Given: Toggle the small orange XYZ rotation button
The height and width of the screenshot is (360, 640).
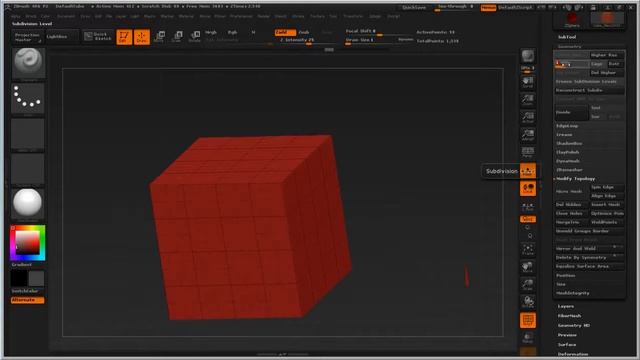Looking at the screenshot, I should [528, 219].
